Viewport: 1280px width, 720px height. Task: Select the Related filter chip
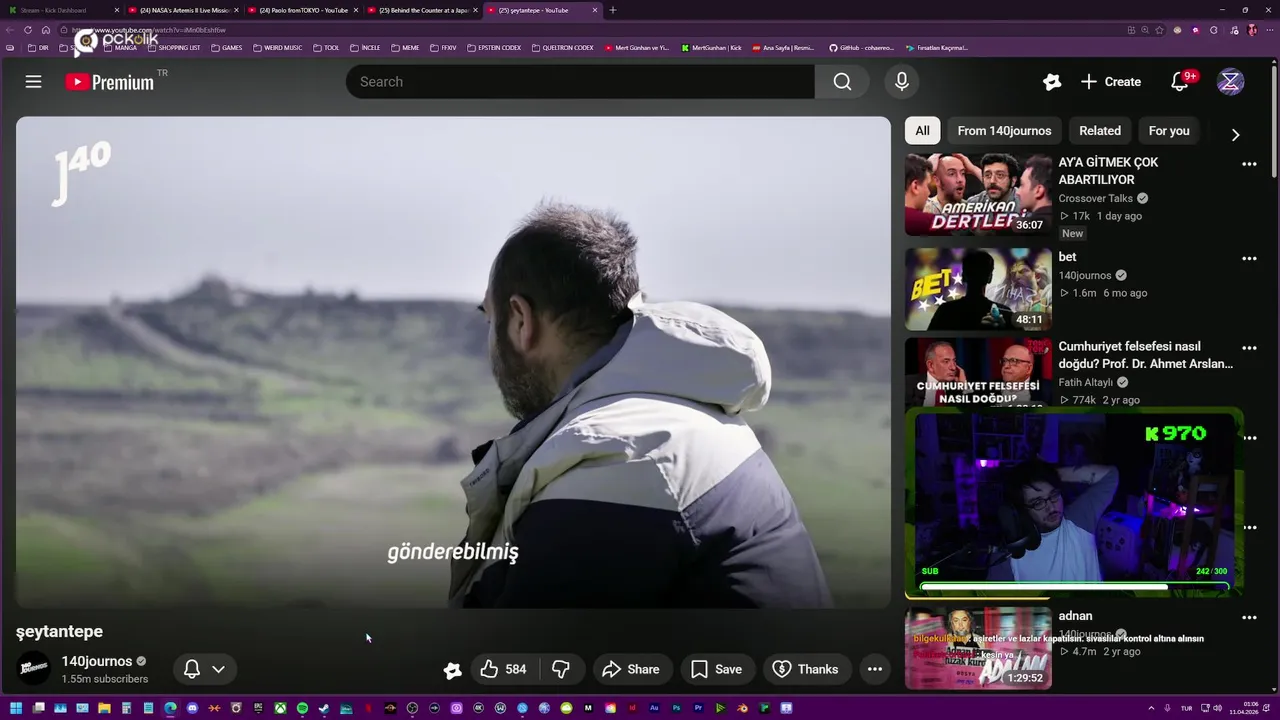[1100, 131]
